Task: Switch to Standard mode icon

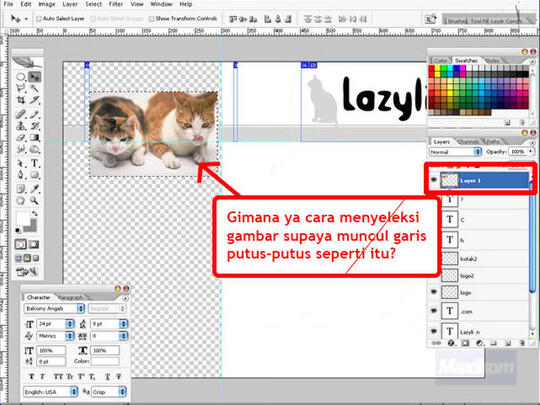Action: point(21,245)
